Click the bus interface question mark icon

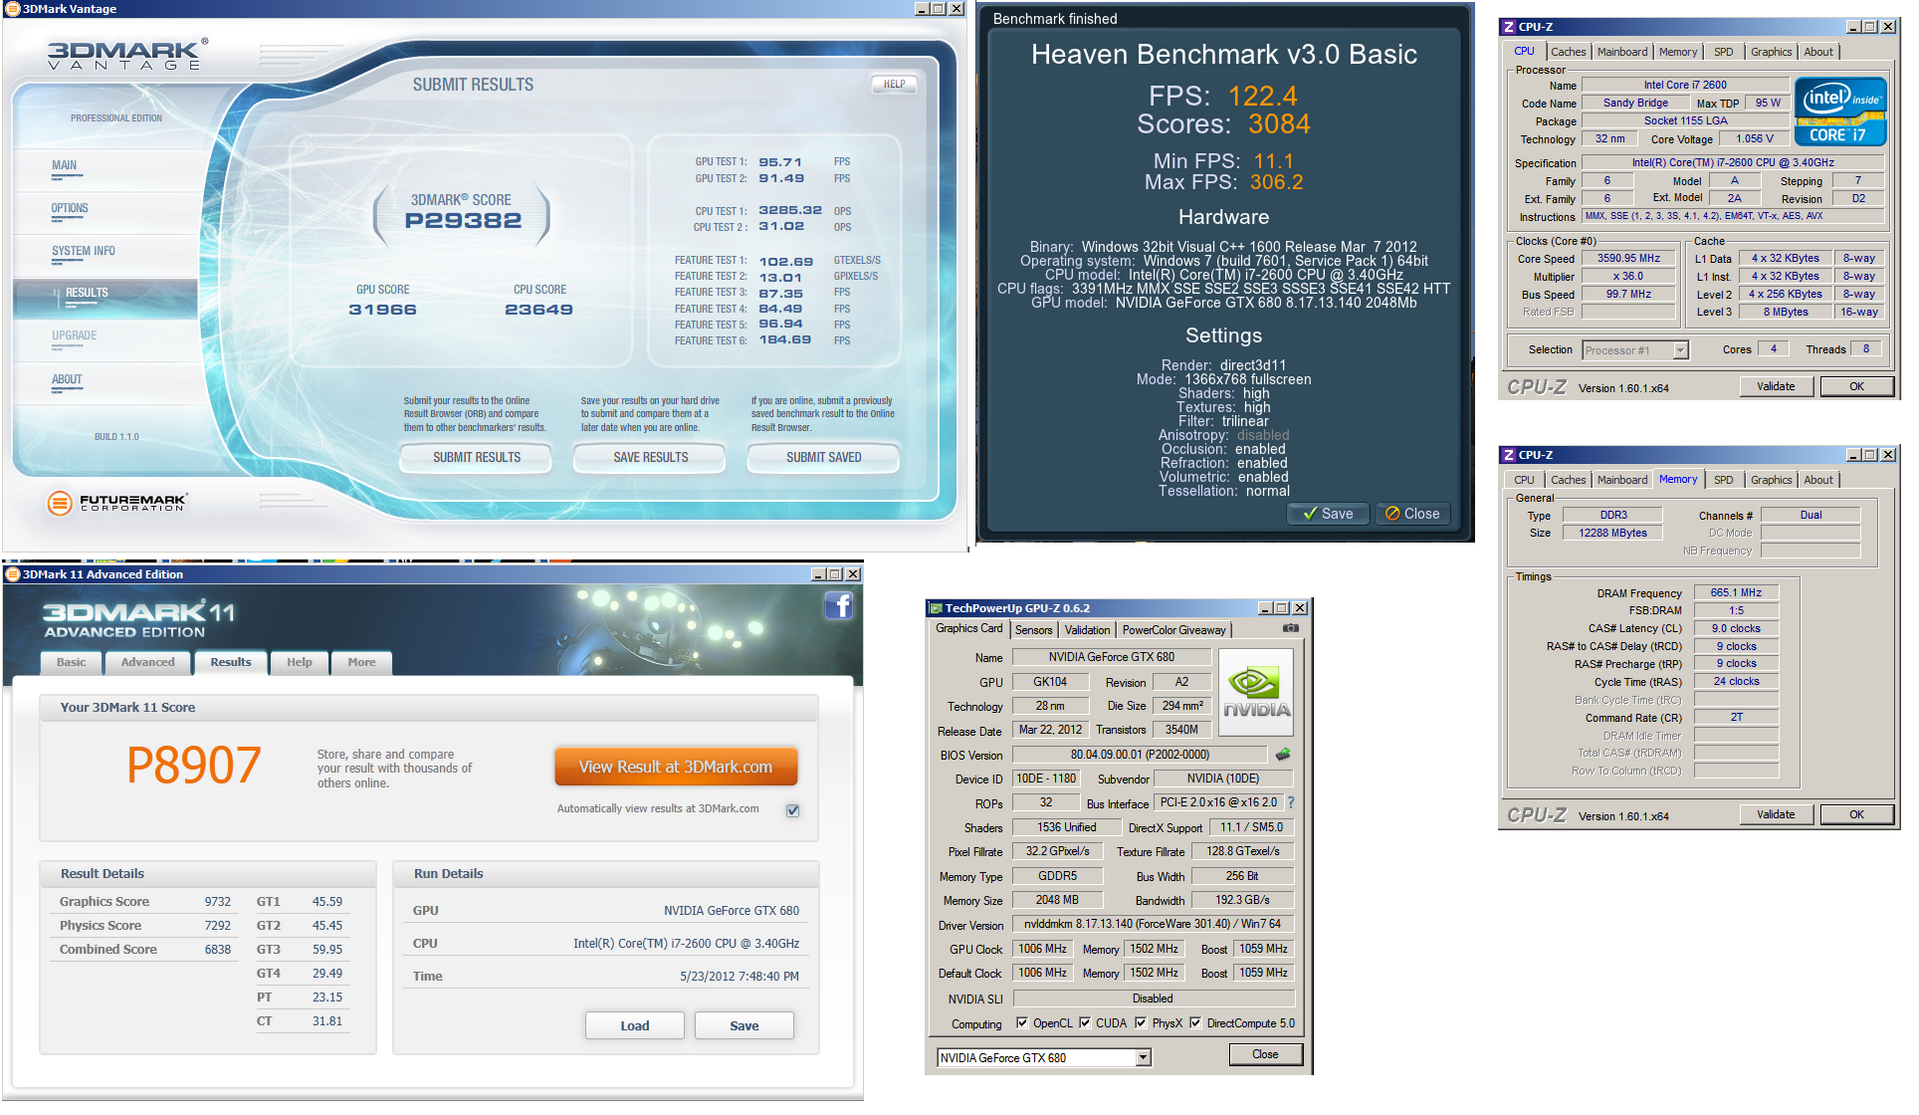point(1291,803)
